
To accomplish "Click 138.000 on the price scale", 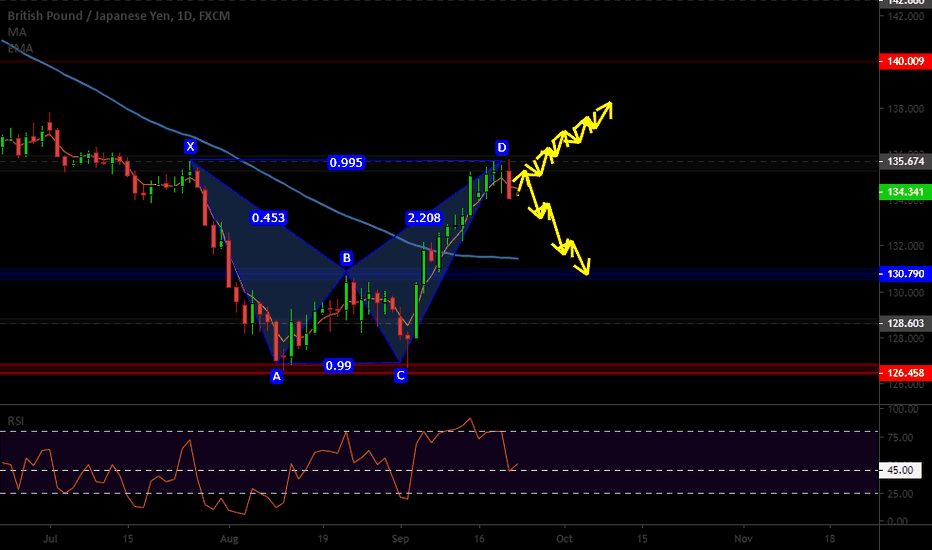I will click(x=906, y=109).
